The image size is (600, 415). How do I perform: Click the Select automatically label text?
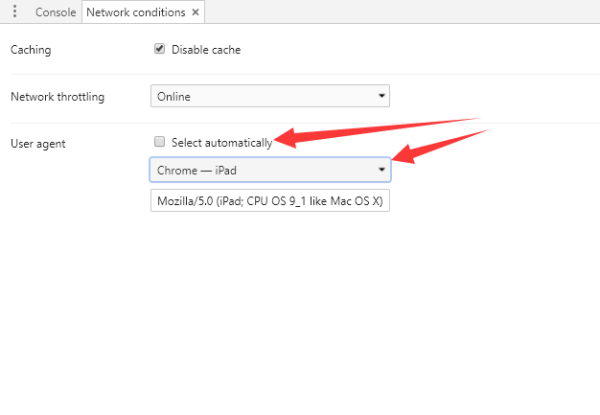point(221,143)
